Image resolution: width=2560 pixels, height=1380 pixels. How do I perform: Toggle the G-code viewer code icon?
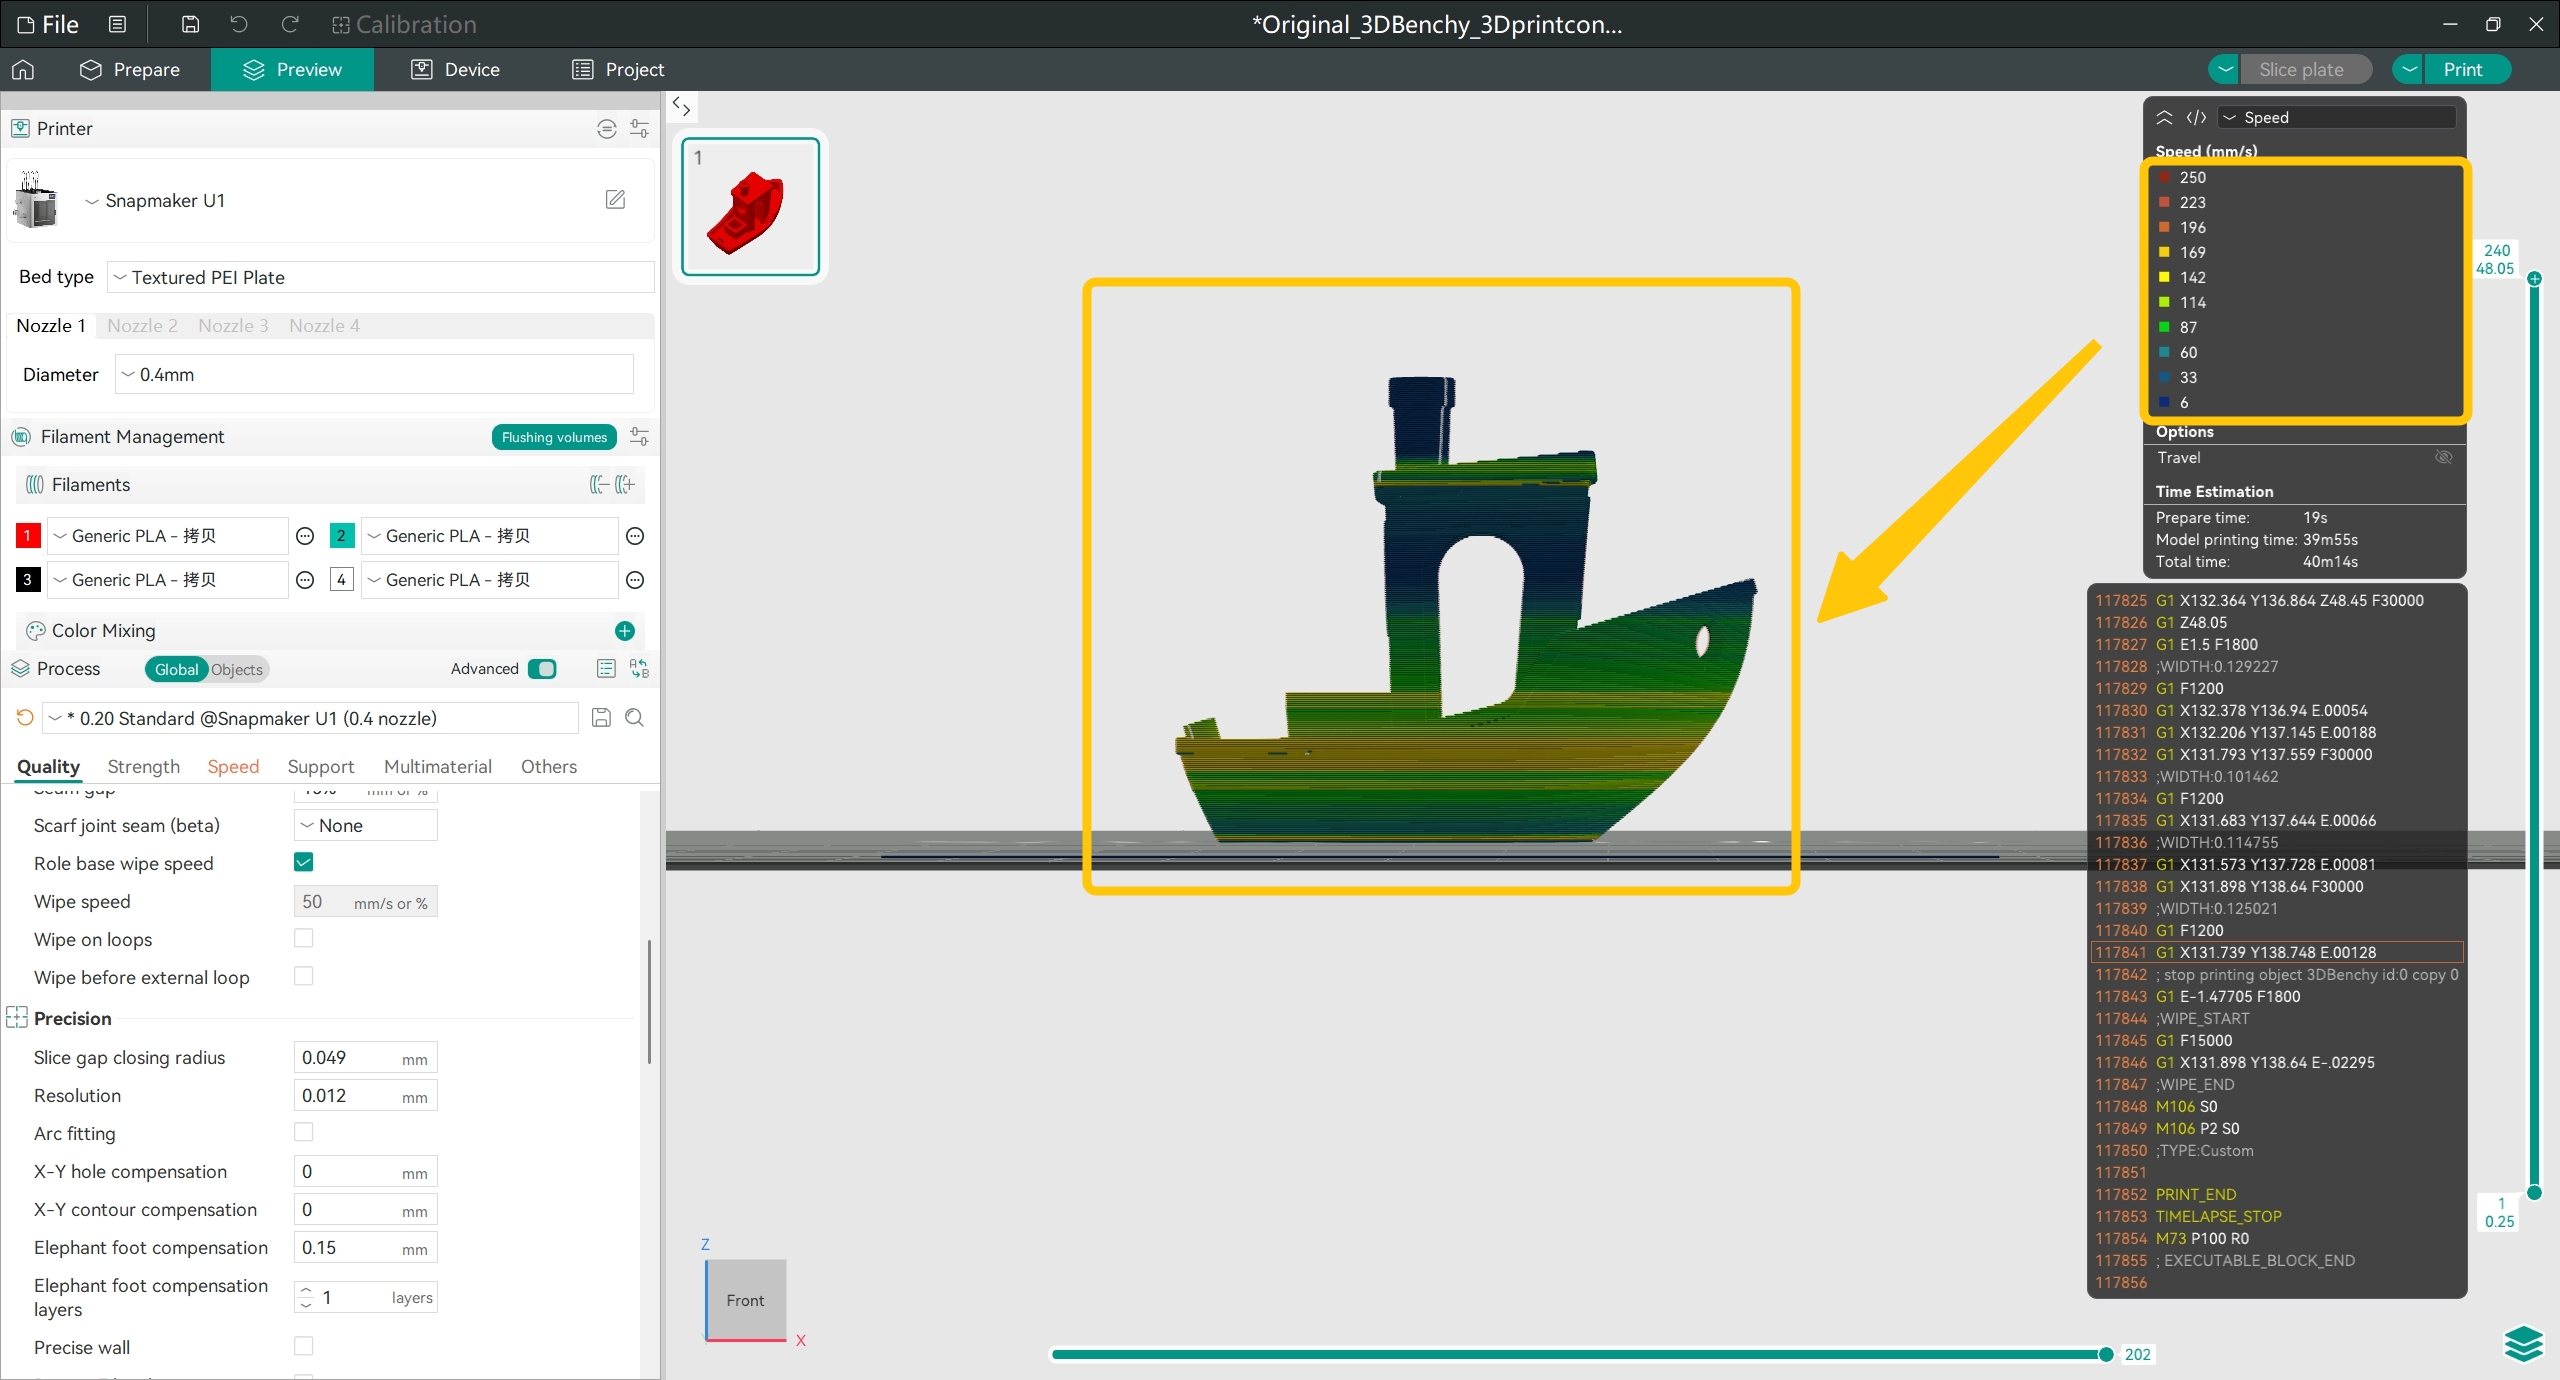(x=2196, y=117)
